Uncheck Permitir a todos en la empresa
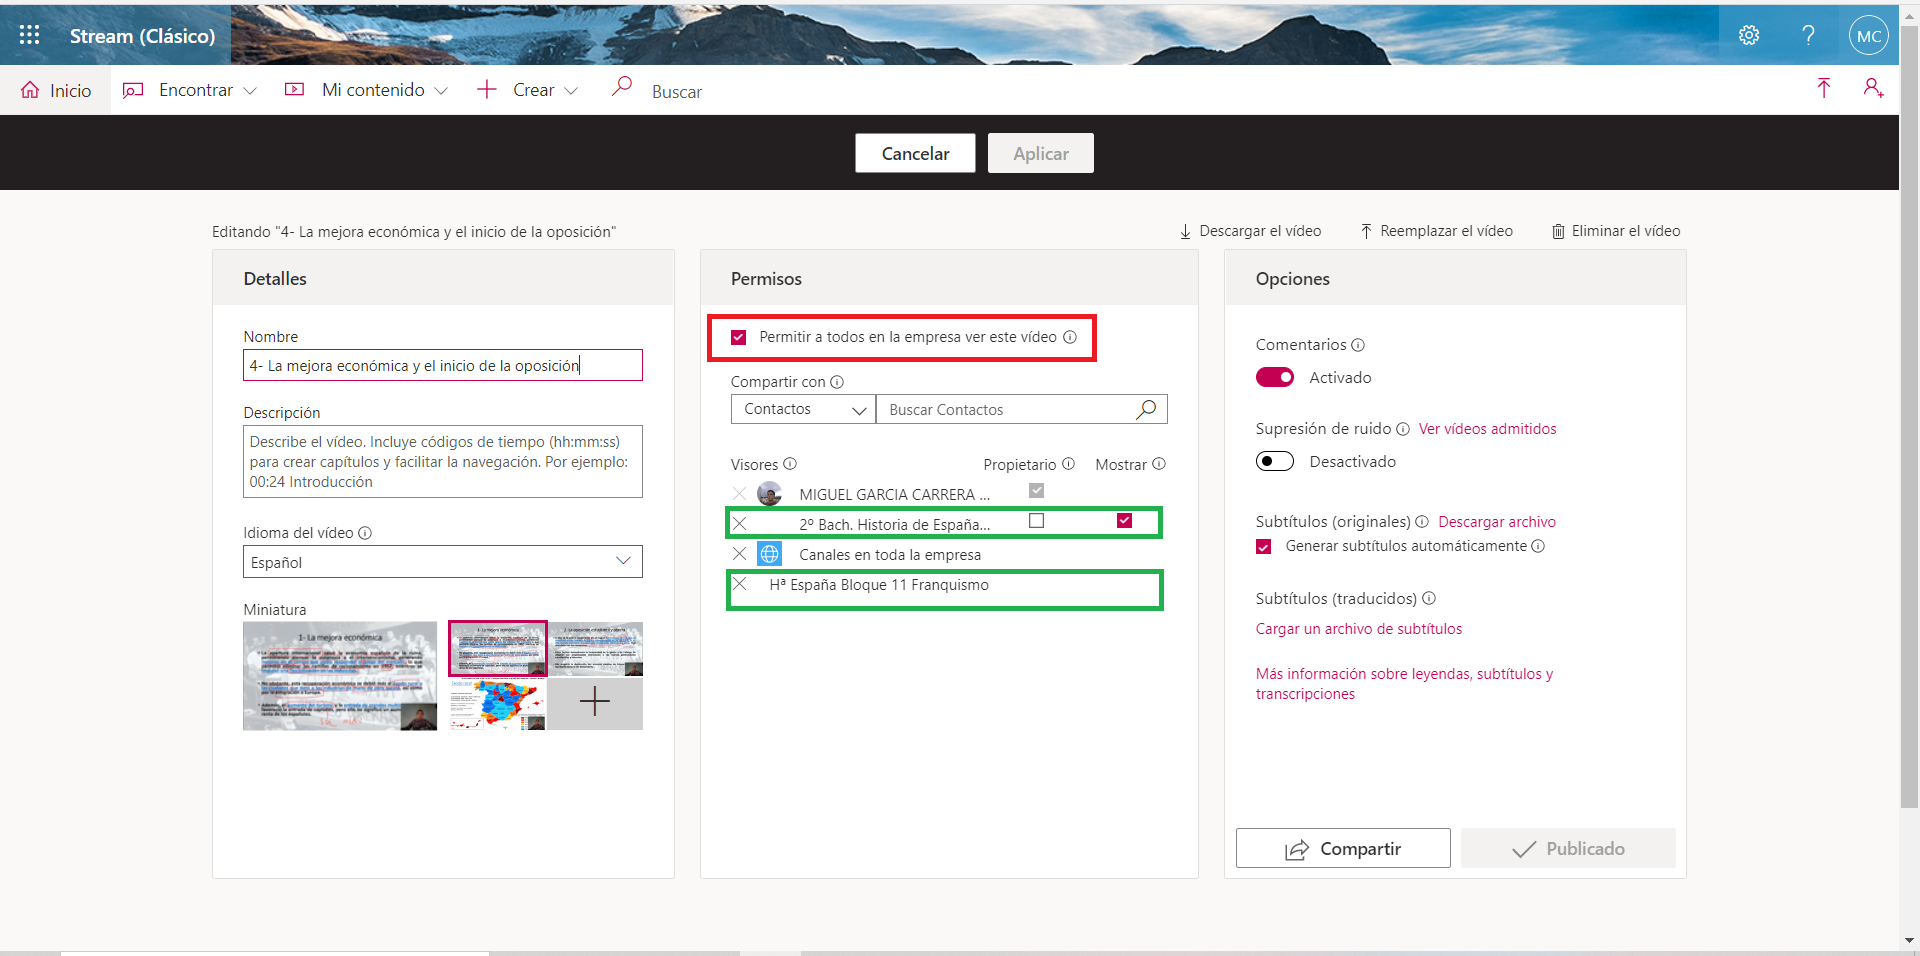The height and width of the screenshot is (956, 1920). point(739,337)
